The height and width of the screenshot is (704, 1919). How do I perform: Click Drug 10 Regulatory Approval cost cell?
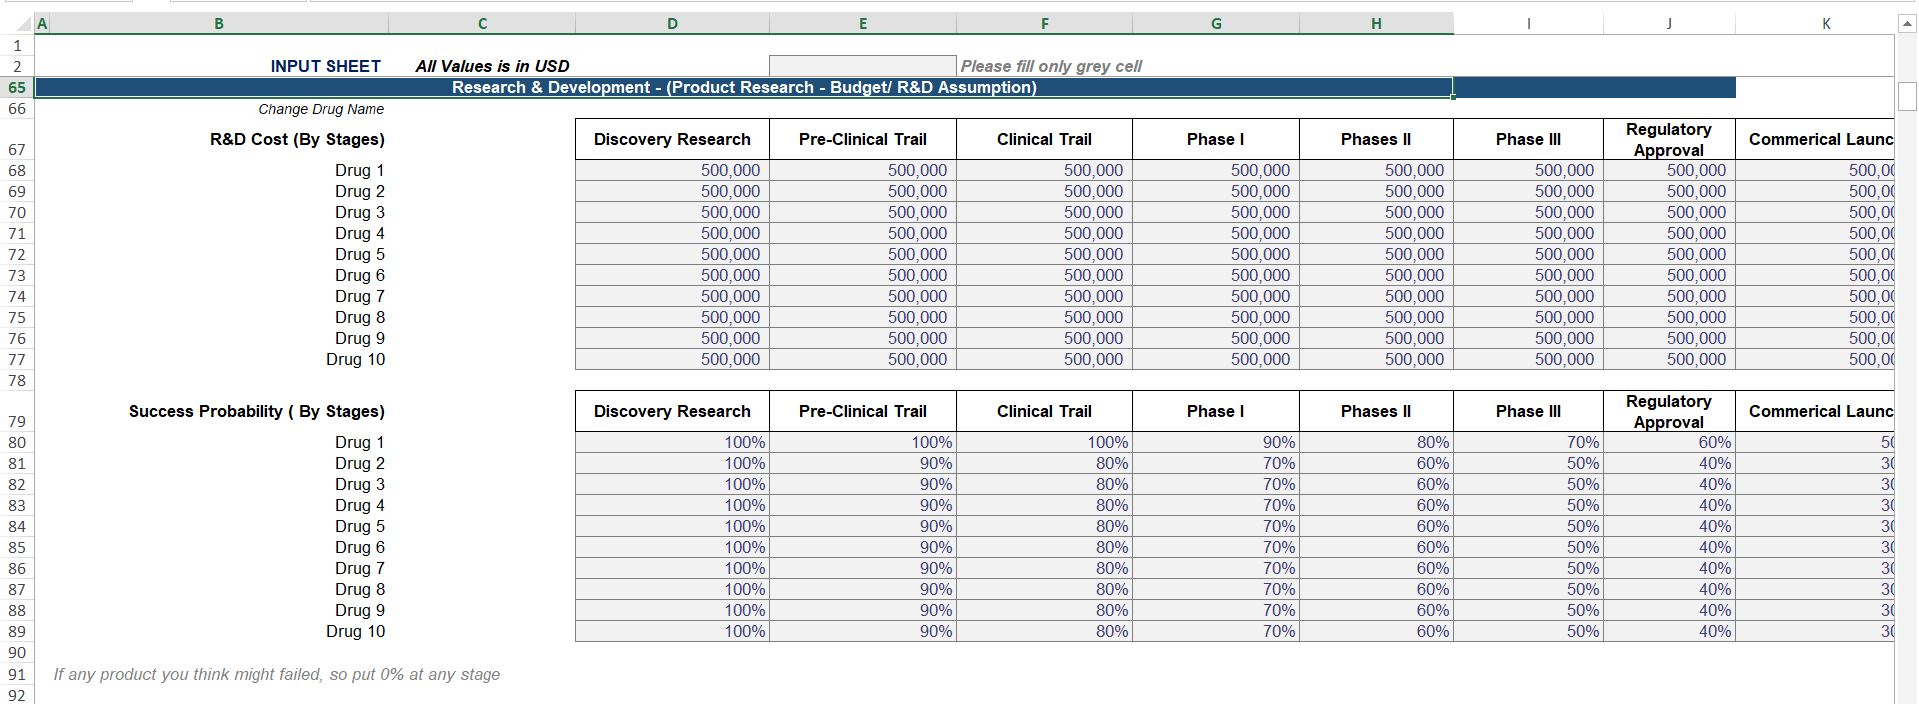[x=1669, y=359]
